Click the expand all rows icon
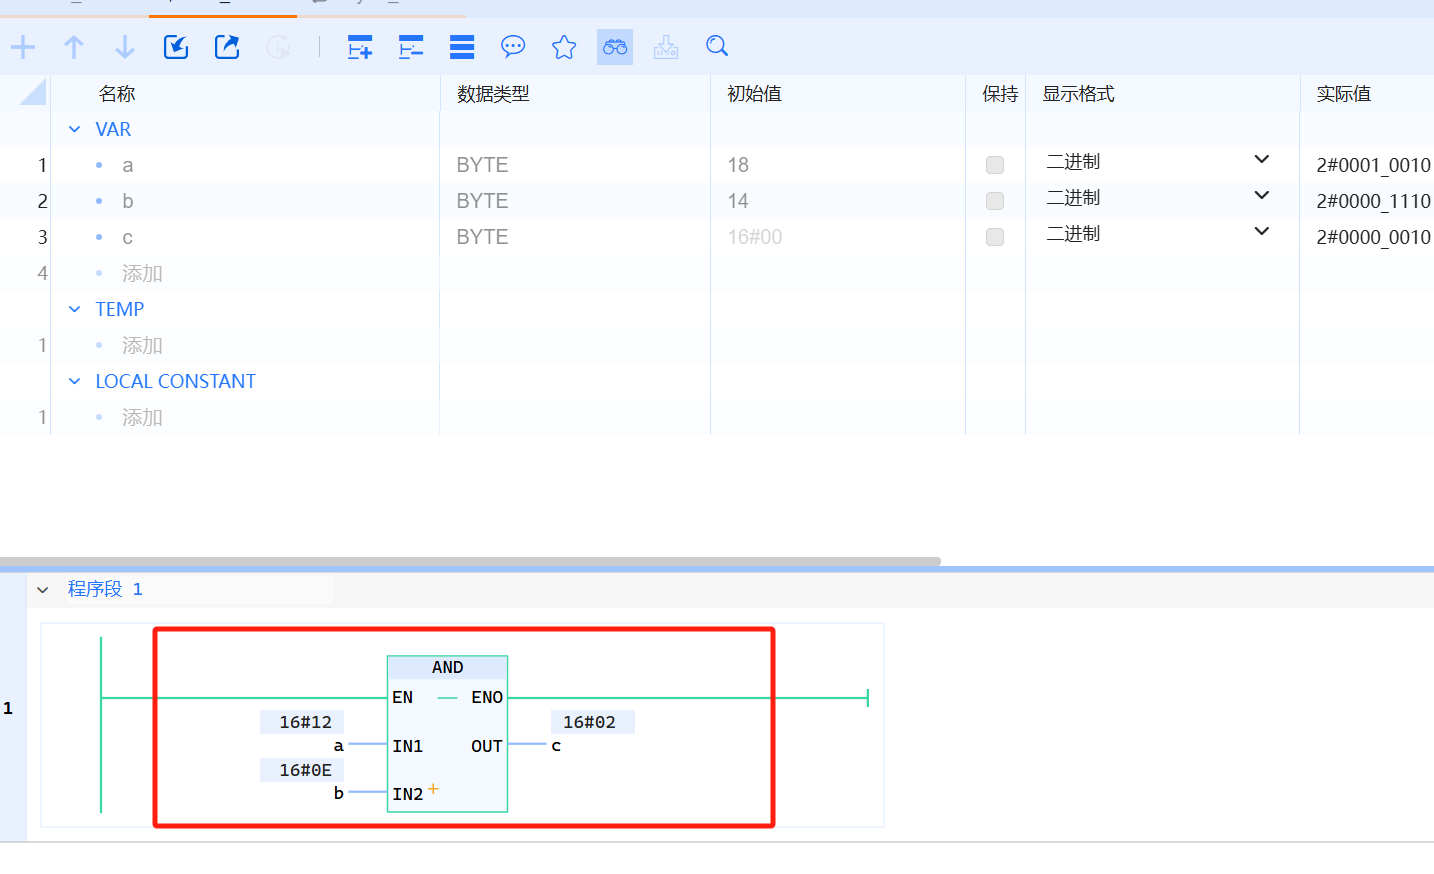 tap(360, 47)
